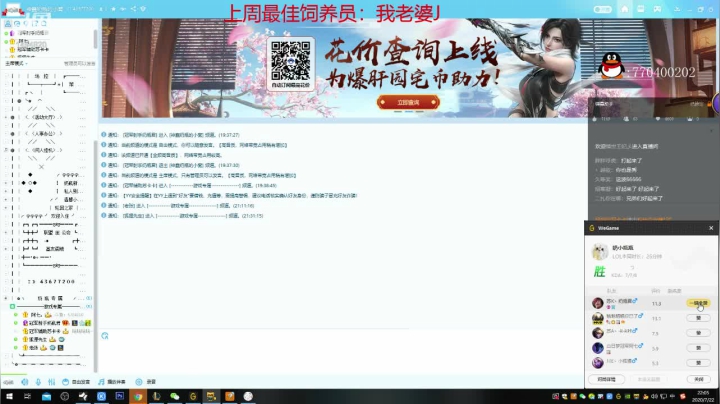This screenshot has height=404, width=720.
Task: Click in the chat message input area
Action: tap(341, 356)
